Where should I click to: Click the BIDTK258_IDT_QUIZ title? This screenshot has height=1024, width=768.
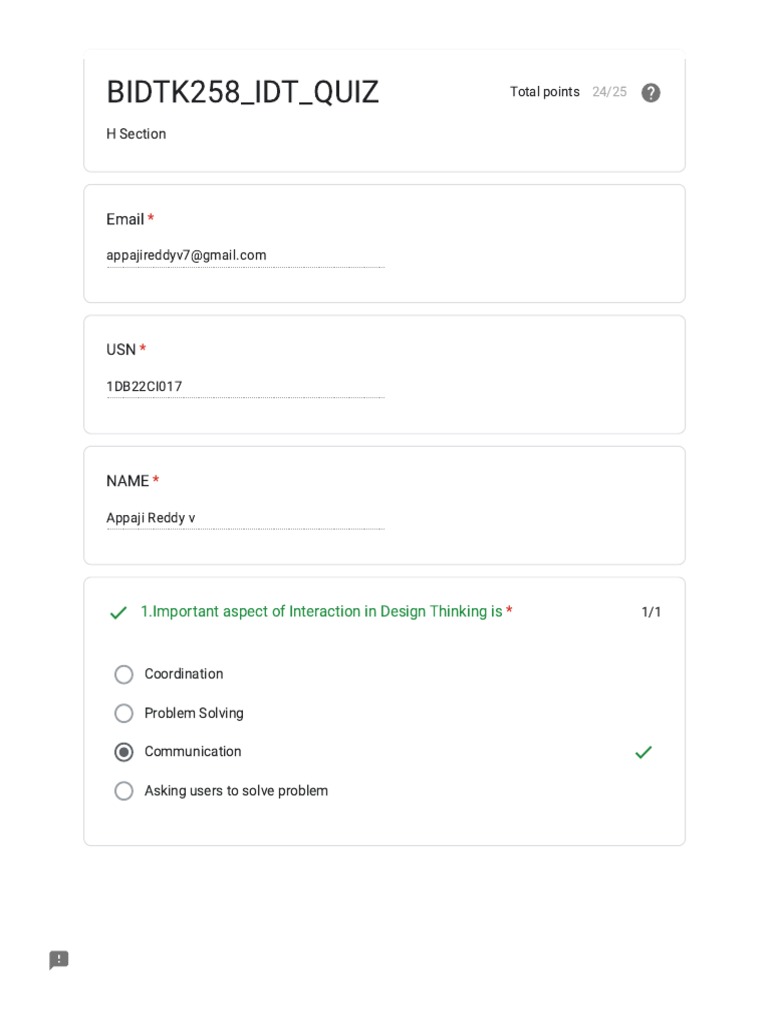pos(243,92)
